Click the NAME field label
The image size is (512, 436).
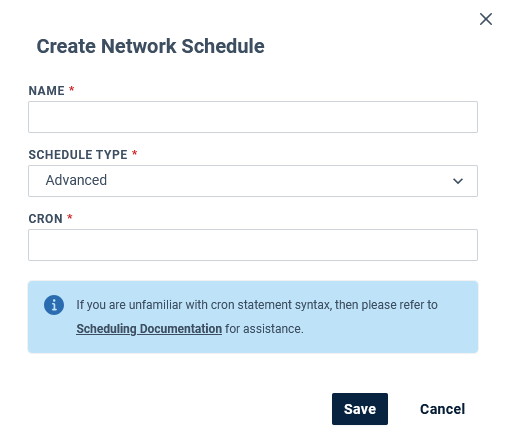click(x=46, y=91)
